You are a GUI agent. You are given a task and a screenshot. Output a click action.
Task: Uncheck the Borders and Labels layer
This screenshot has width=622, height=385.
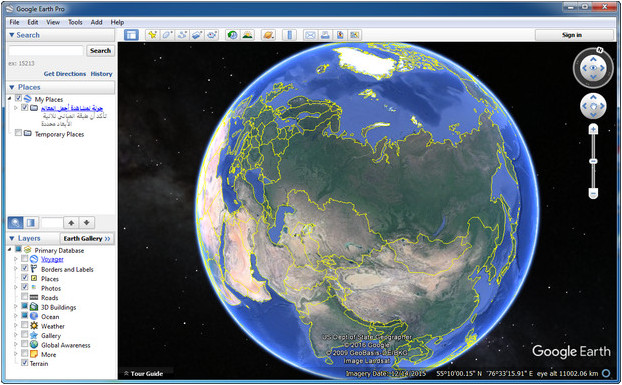pyautogui.click(x=25, y=268)
